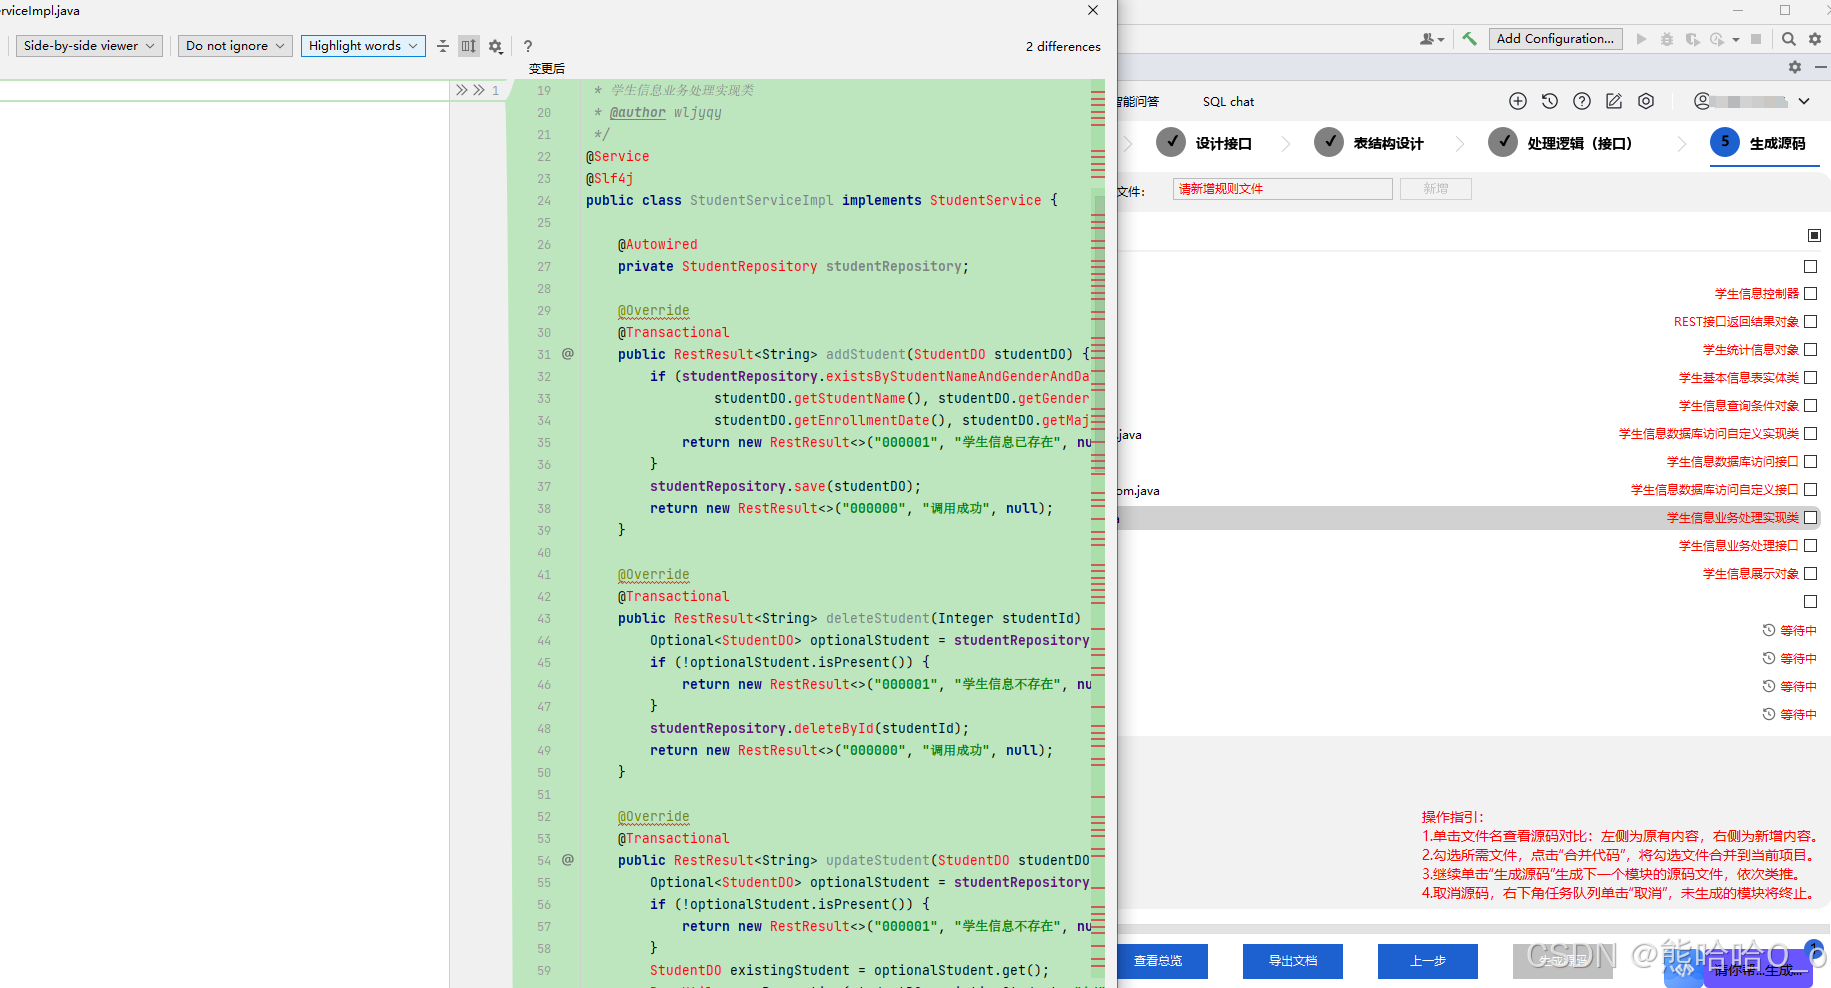Check the box for REST接口返回结果对象

coord(1811,322)
